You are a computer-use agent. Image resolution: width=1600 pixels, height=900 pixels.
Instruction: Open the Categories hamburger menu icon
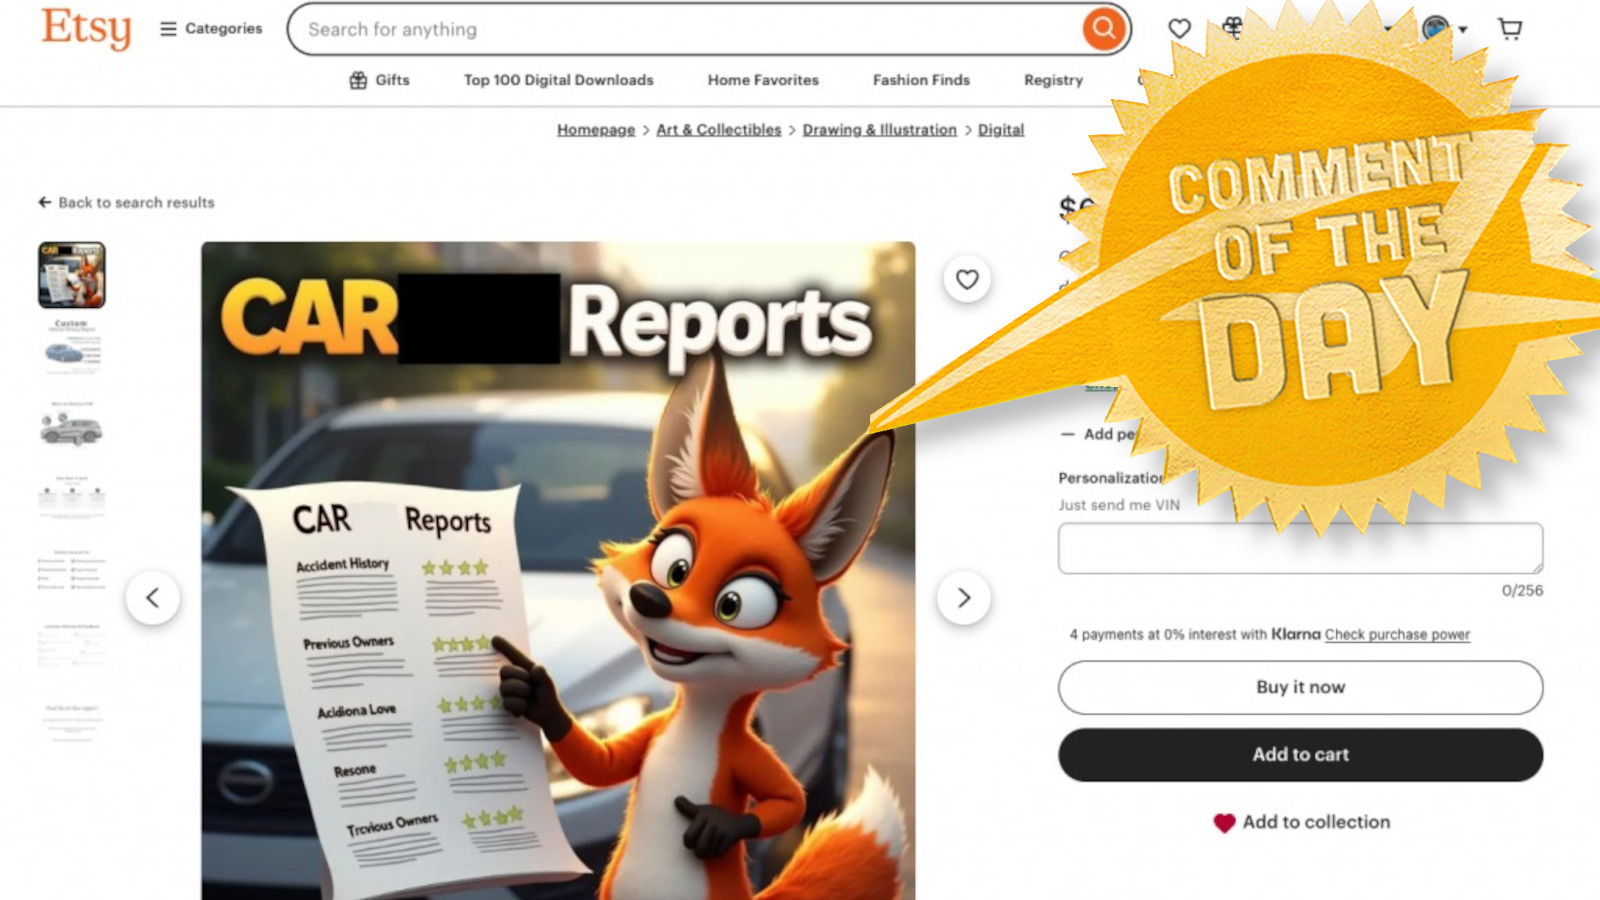click(167, 29)
